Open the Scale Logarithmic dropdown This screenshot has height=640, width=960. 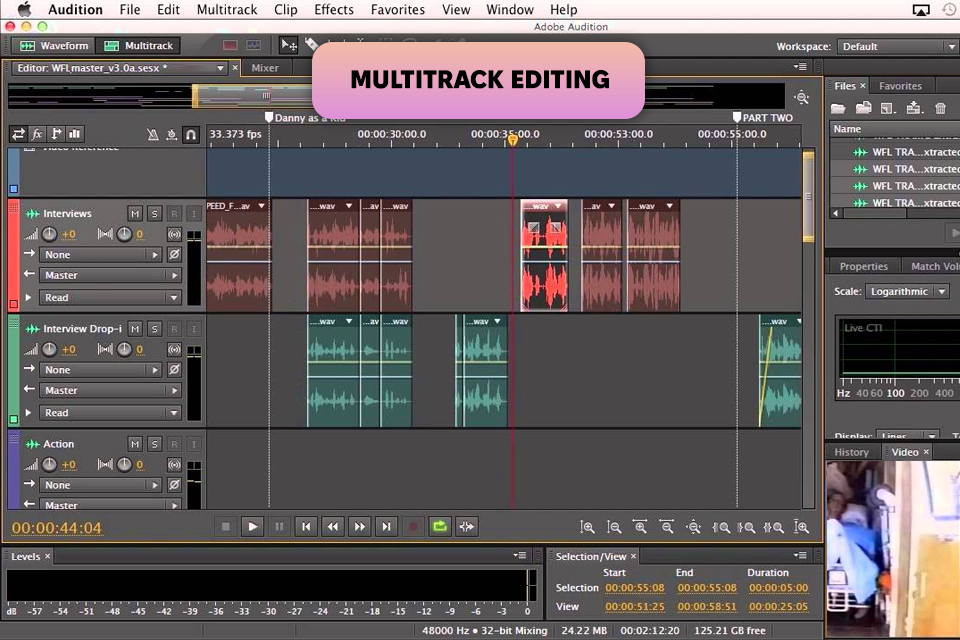click(908, 291)
